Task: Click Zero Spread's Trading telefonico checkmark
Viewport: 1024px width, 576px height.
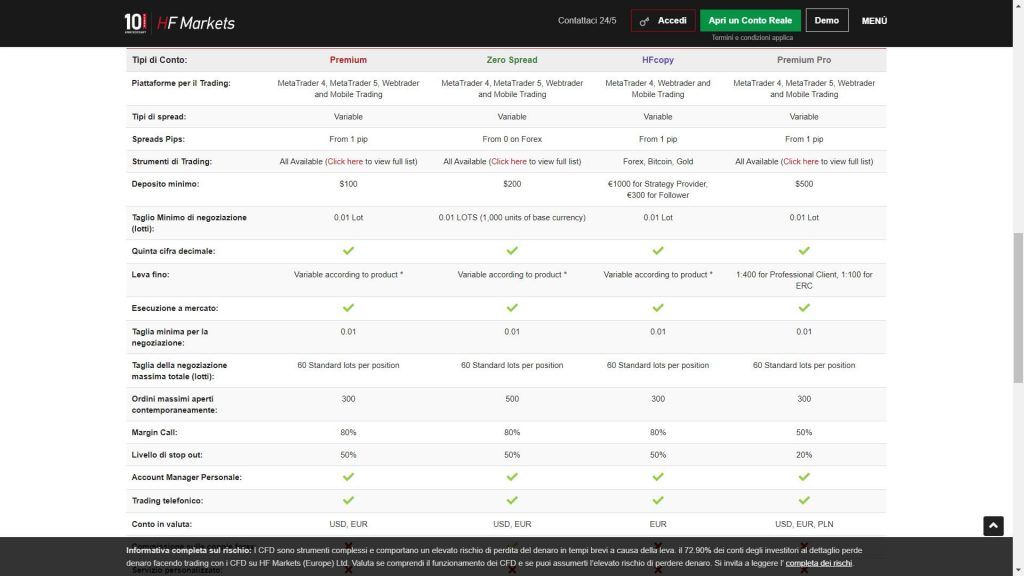Action: (512, 500)
